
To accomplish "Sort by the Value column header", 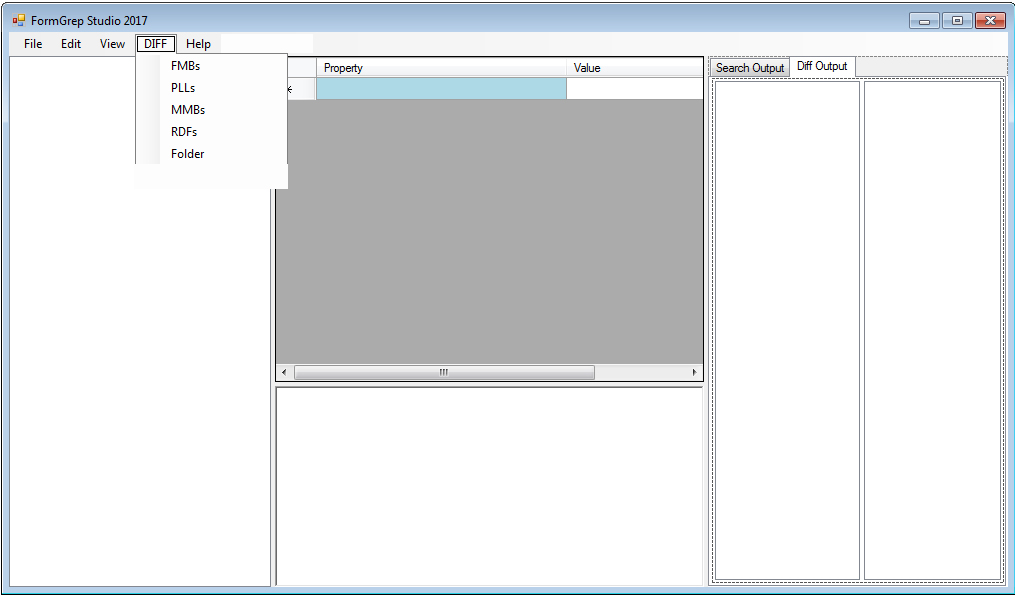I will [x=634, y=68].
